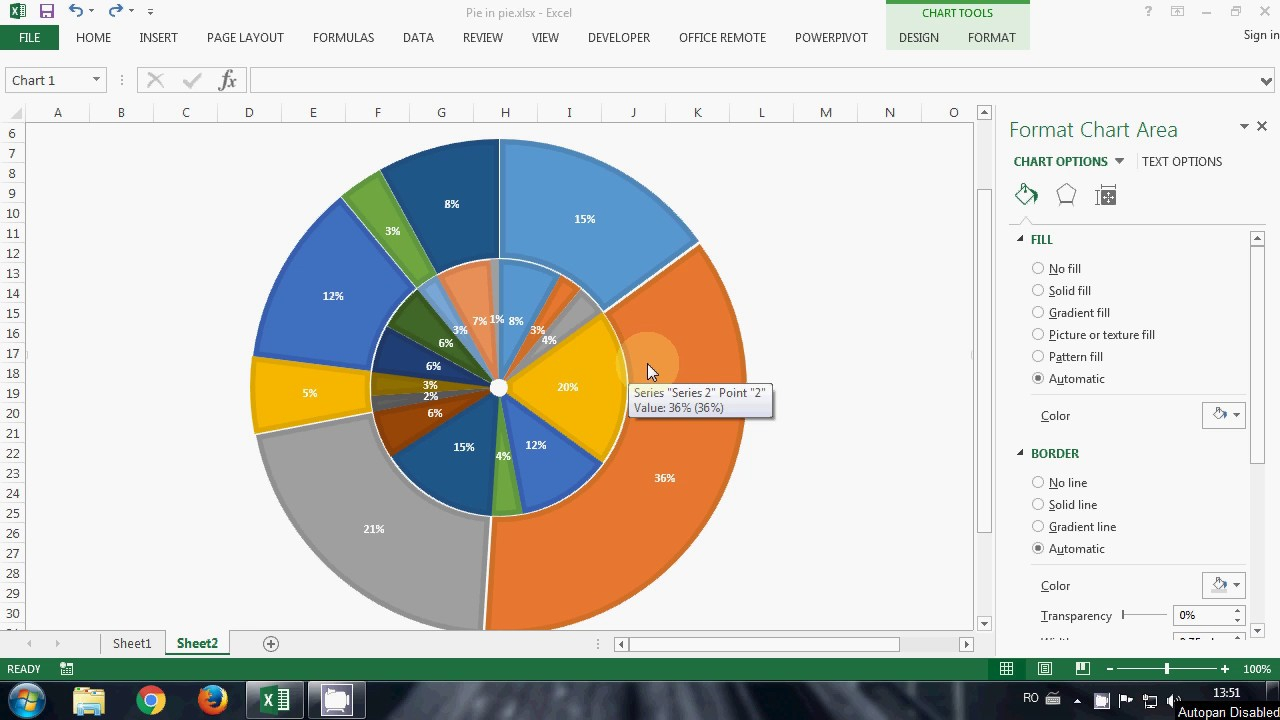This screenshot has height=720, width=1280.
Task: Open the FILE menu
Action: point(29,37)
